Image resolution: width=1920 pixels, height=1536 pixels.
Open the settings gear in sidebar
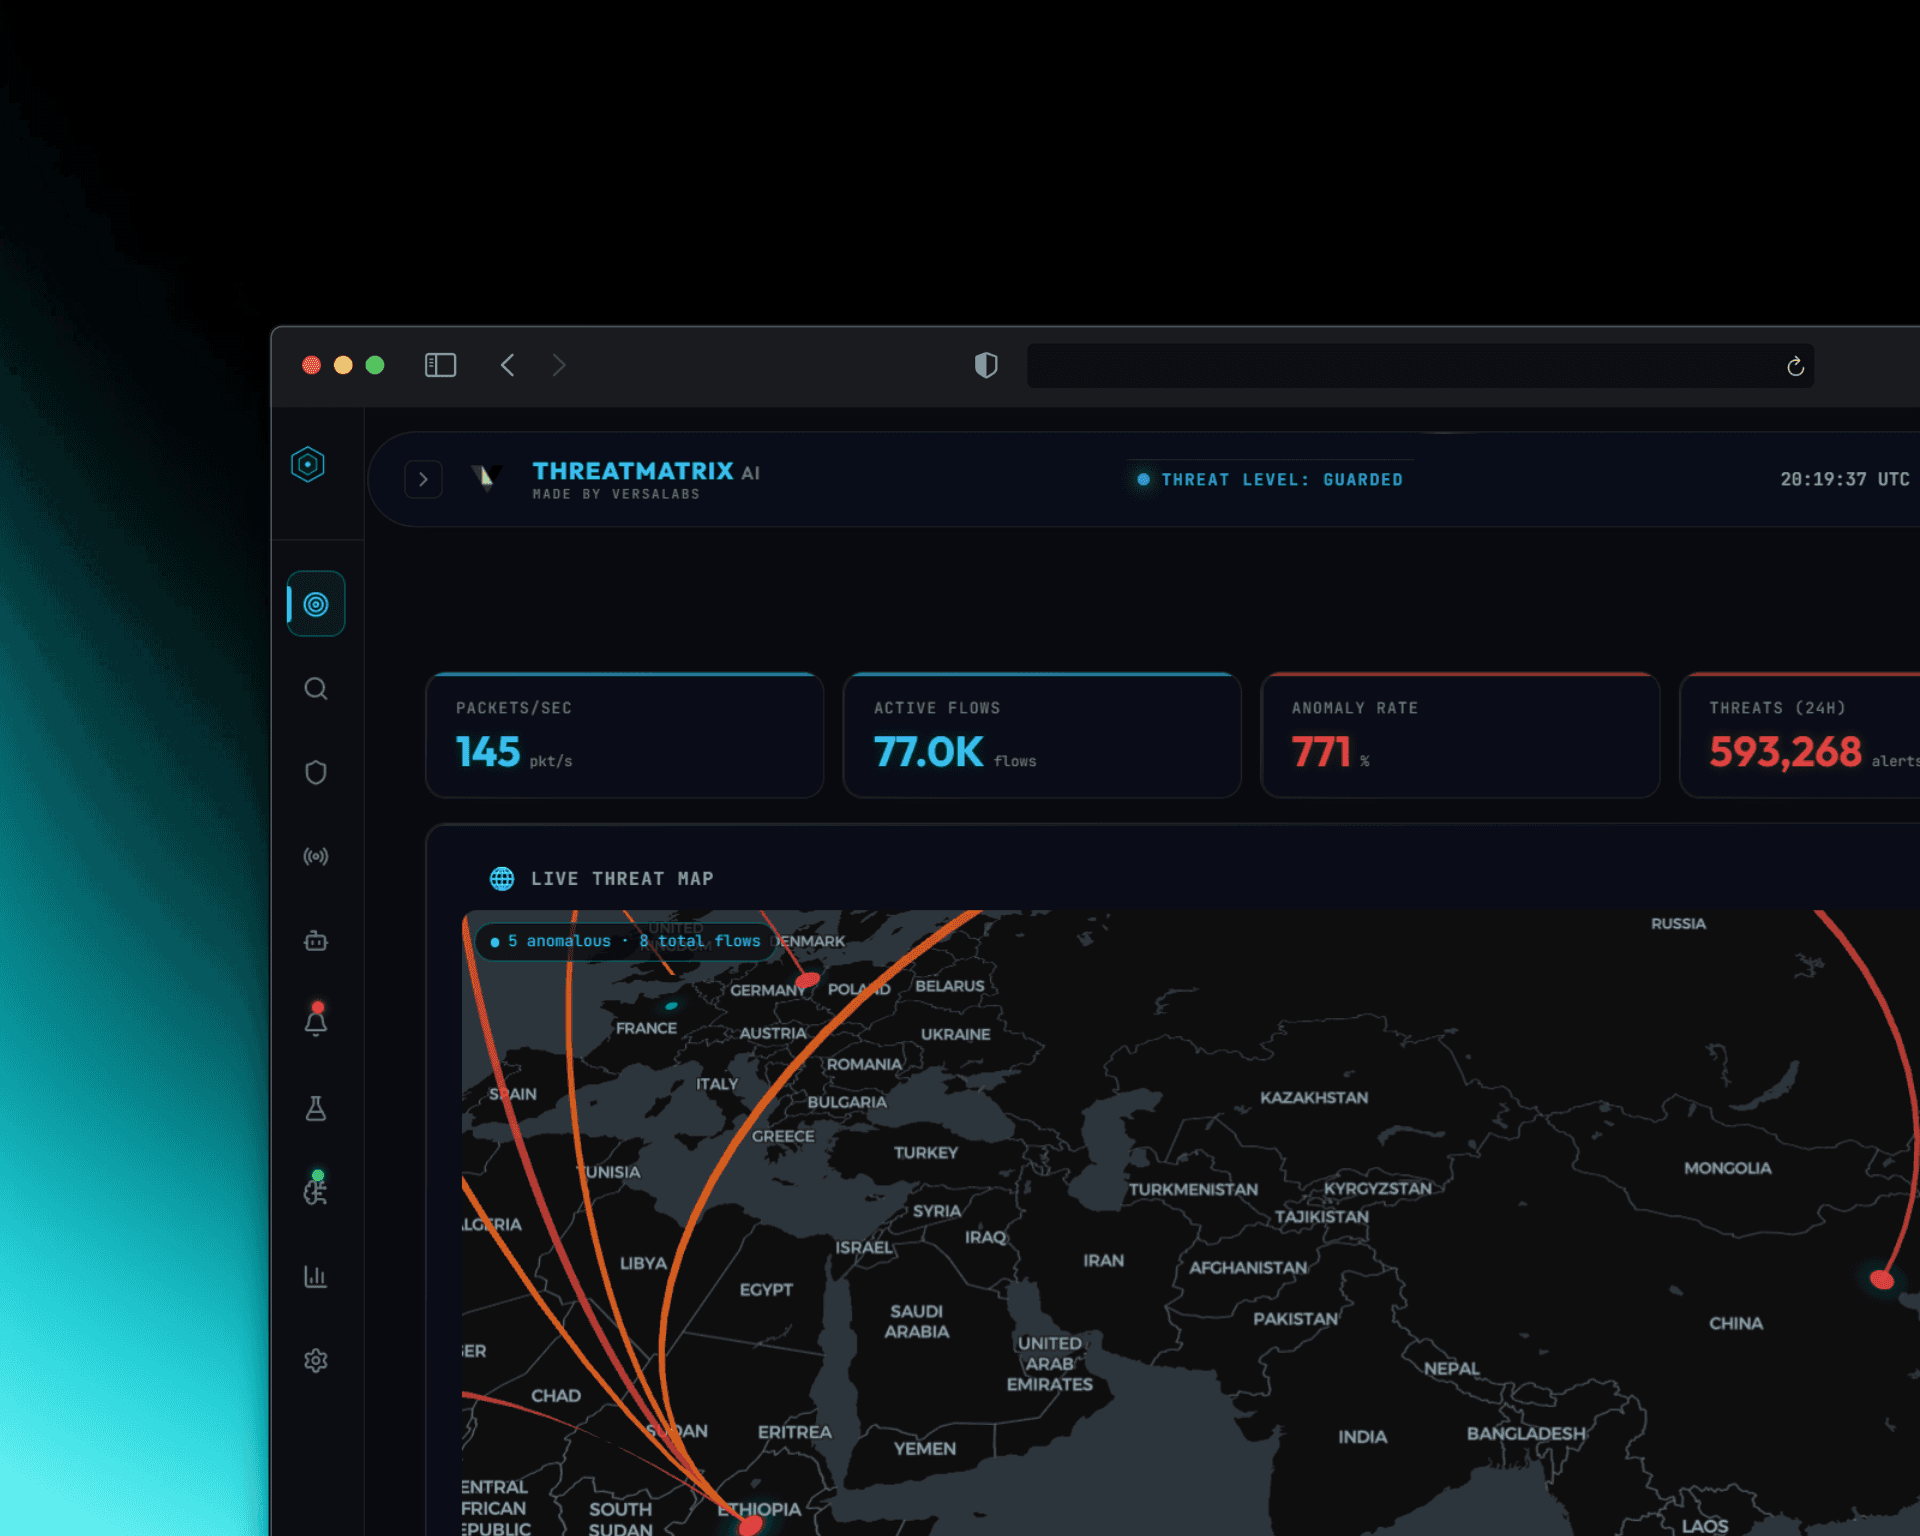(316, 1361)
